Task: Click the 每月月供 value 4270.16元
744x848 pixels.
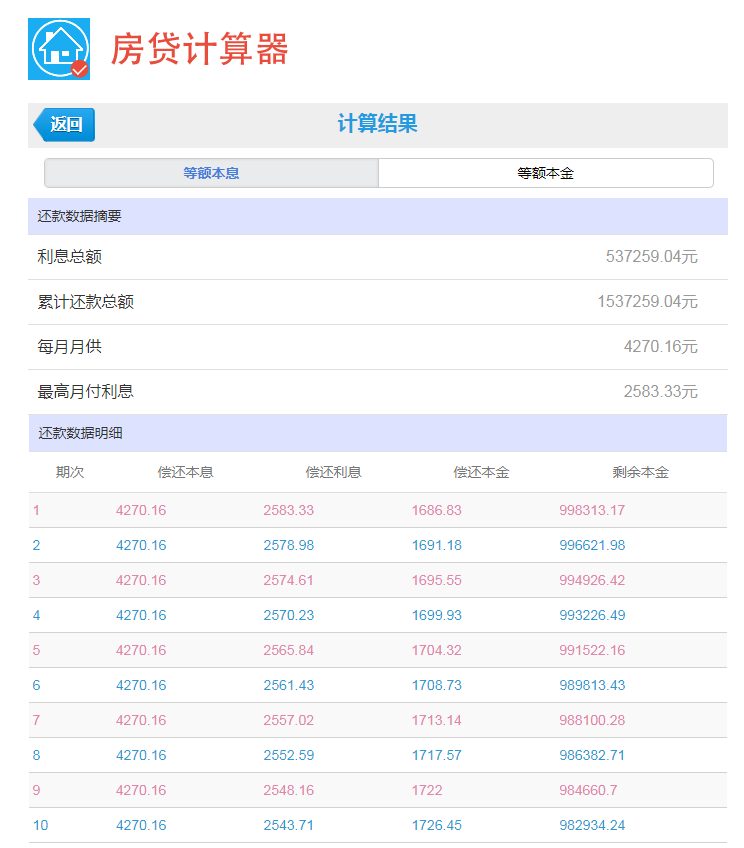Action: tap(660, 347)
